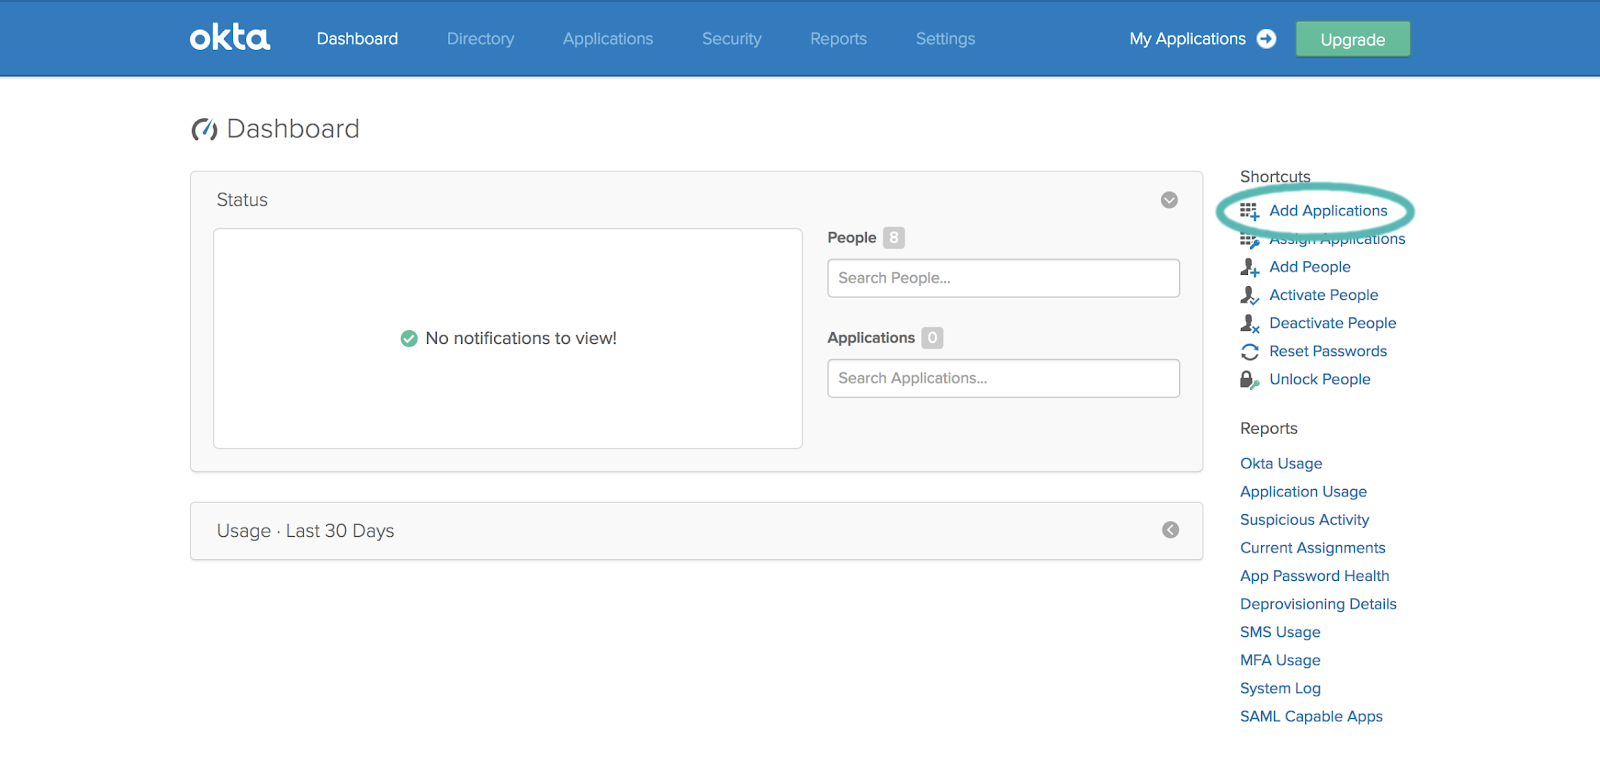
Task: Open Deprovisioning Details report
Action: tap(1318, 603)
